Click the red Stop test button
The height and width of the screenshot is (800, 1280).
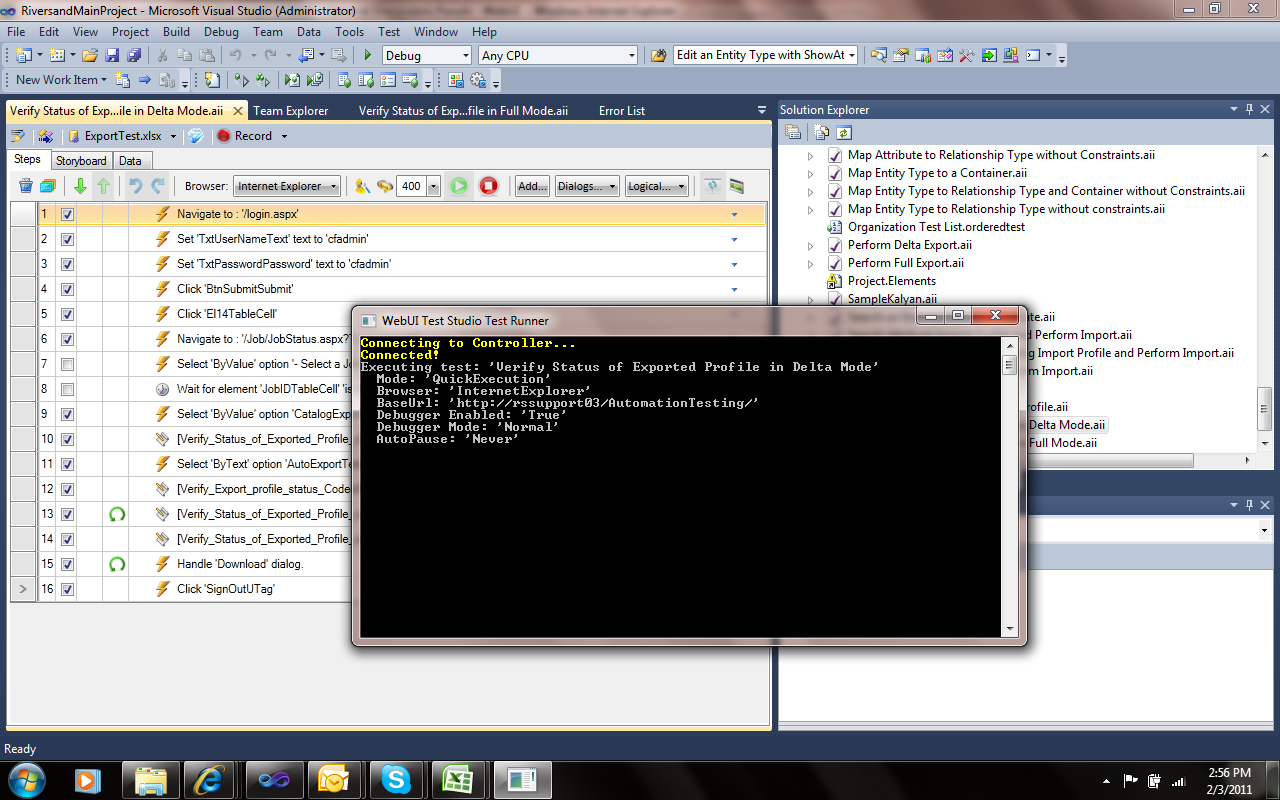pos(488,186)
